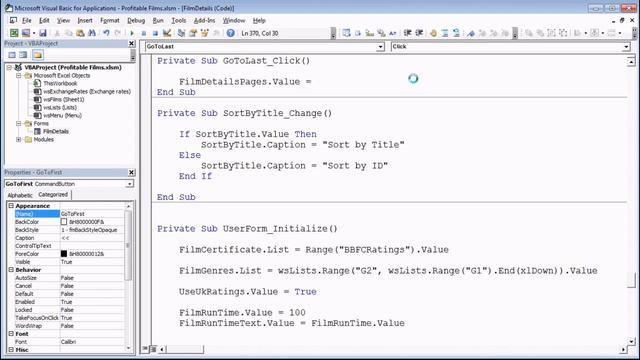This screenshot has height=360, width=640.
Task: Select wsFilms (Sheet1) in project tree
Action: click(x=64, y=99)
